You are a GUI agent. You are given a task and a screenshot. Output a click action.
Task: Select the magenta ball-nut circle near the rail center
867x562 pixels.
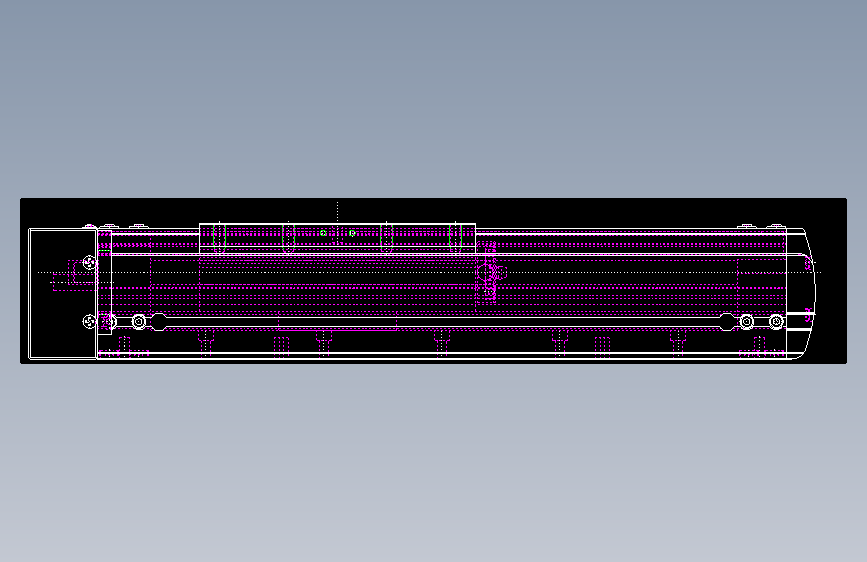coord(486,273)
